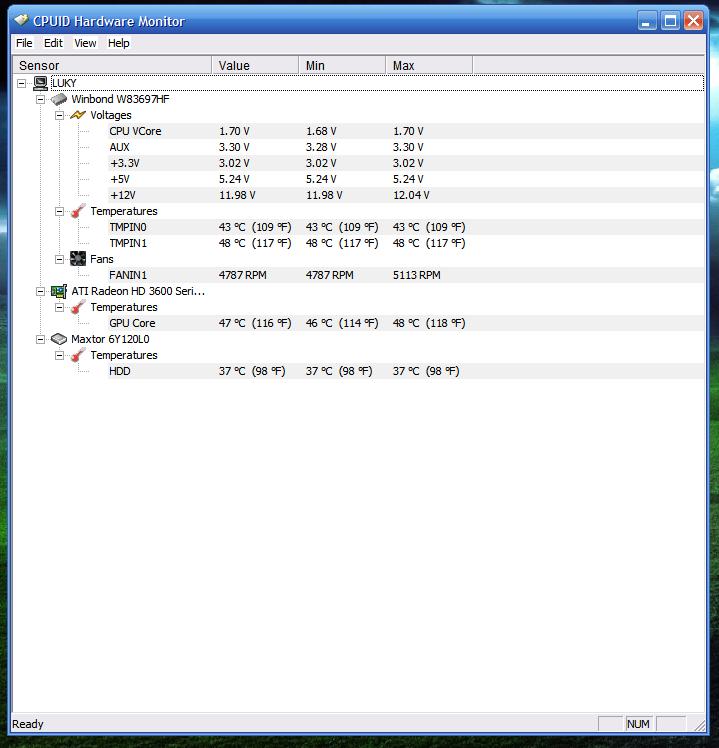Select the LUKY tree label
Viewport: 719px width, 748px height.
tap(64, 83)
